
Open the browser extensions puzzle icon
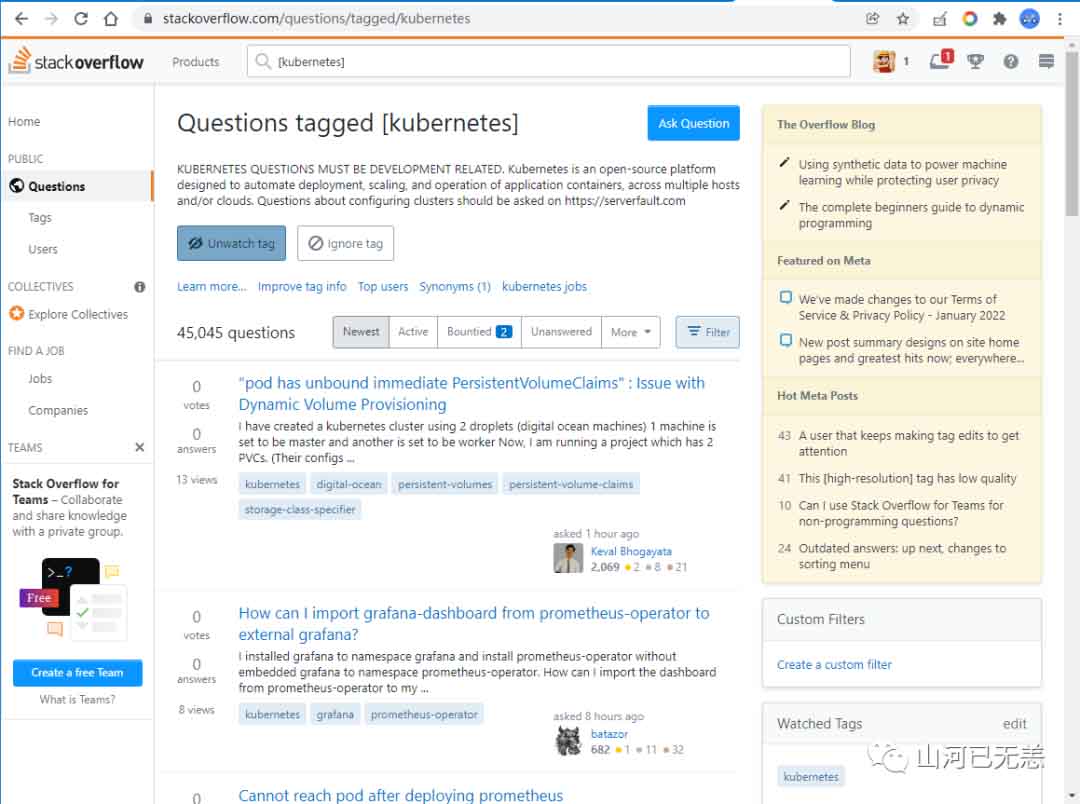(999, 19)
